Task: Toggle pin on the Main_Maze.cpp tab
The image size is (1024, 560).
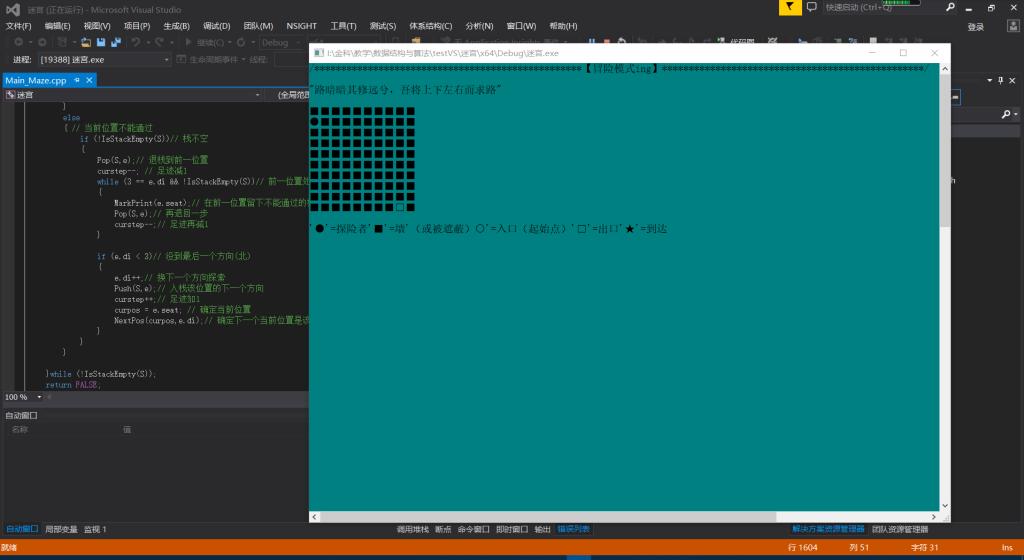Action: (x=77, y=80)
